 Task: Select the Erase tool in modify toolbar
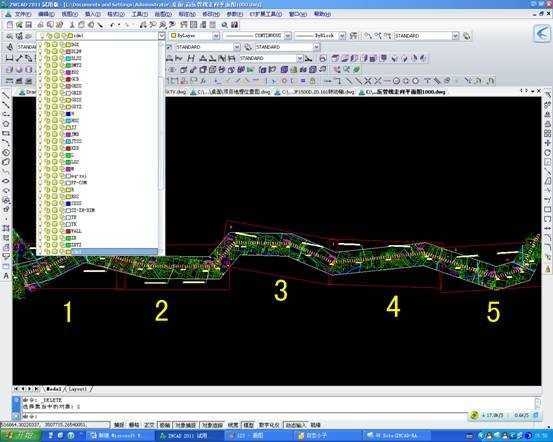pos(547,95)
